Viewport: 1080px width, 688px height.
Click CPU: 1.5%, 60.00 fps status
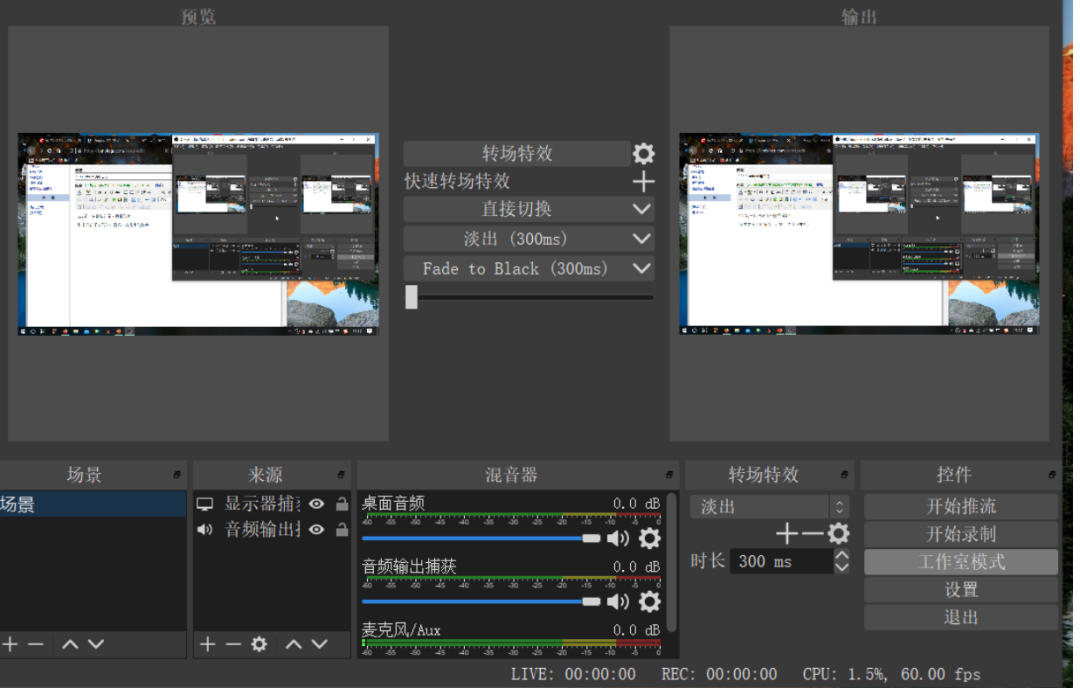[x=891, y=674]
